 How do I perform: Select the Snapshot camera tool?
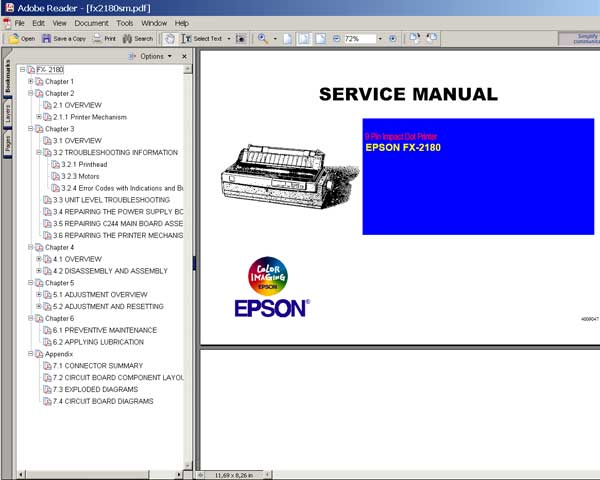tap(241, 39)
